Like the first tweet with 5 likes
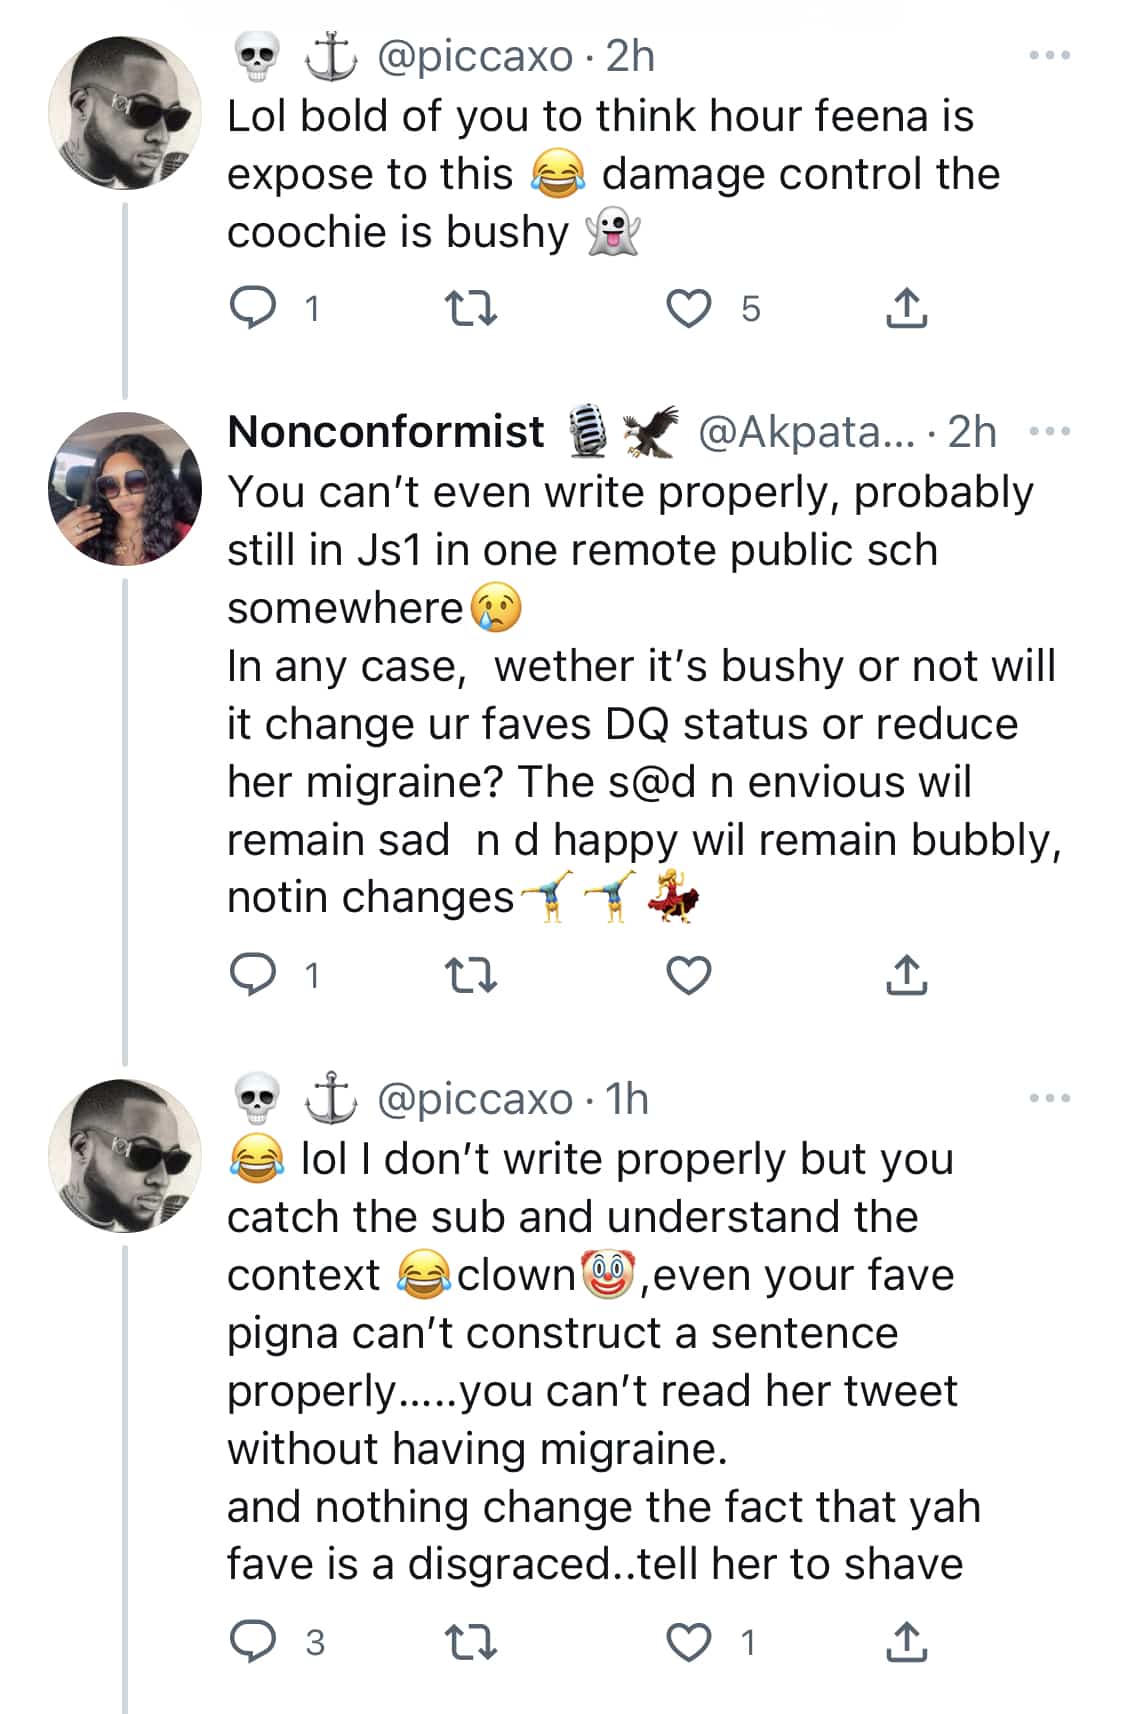Screen dimensions: 1125x1714 (688, 308)
